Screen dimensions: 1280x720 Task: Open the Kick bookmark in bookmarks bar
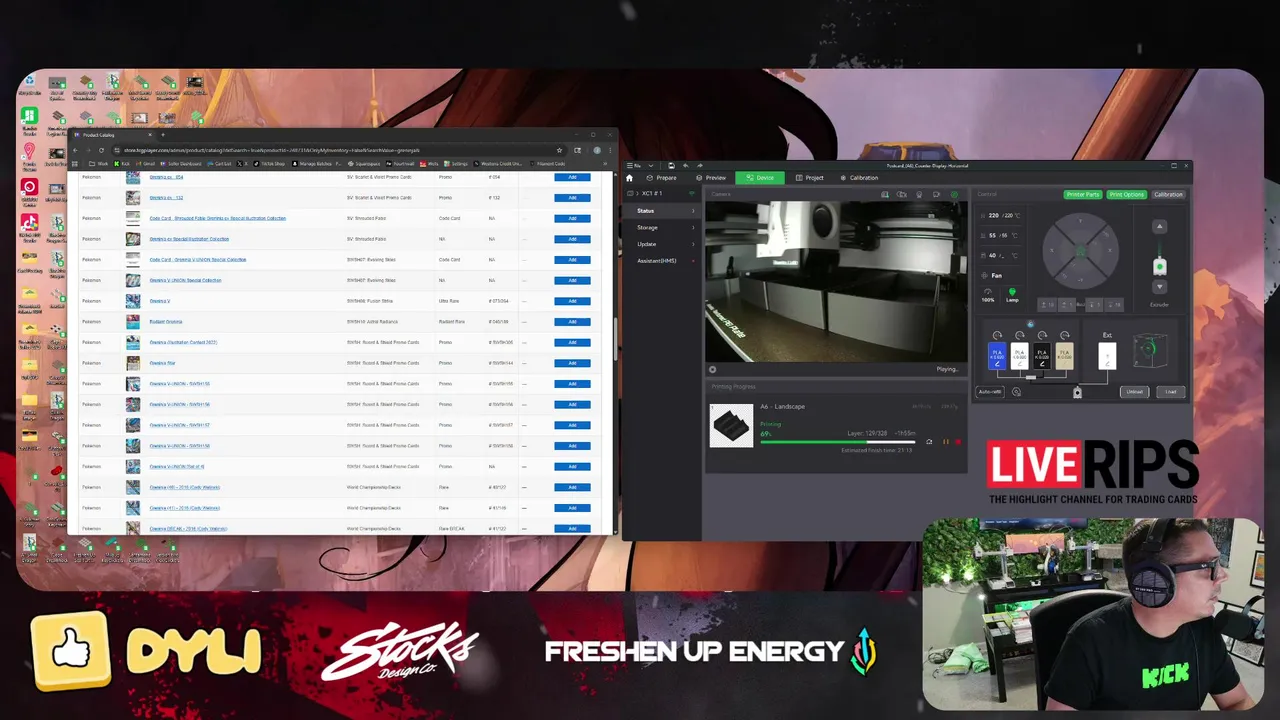(x=122, y=164)
